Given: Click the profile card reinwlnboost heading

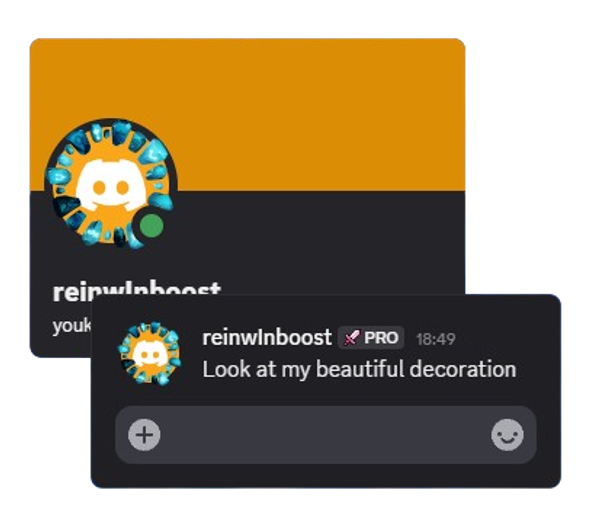Looking at the screenshot, I should coord(137,289).
